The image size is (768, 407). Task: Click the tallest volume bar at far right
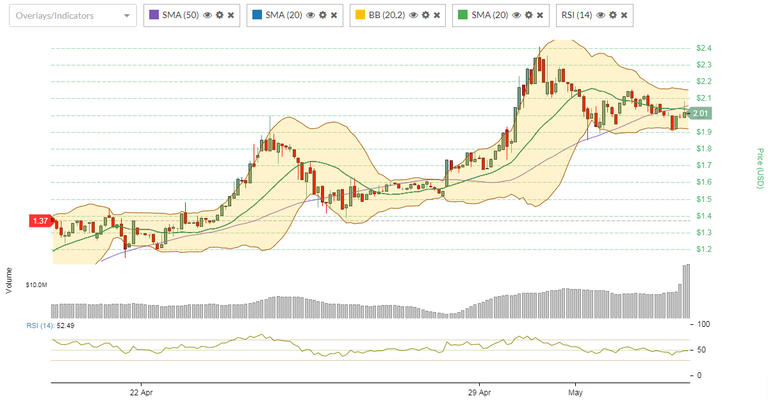point(687,291)
